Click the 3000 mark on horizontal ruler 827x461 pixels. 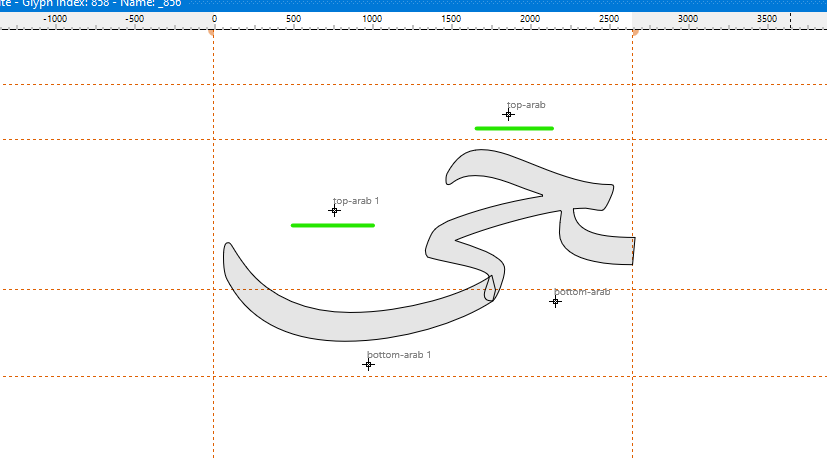coord(688,20)
